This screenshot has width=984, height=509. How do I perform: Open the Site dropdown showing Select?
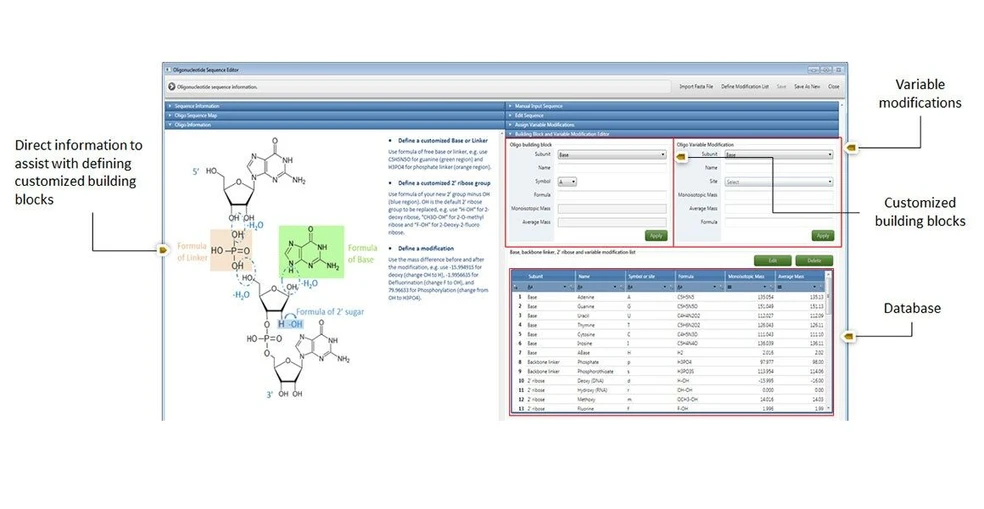pos(779,181)
